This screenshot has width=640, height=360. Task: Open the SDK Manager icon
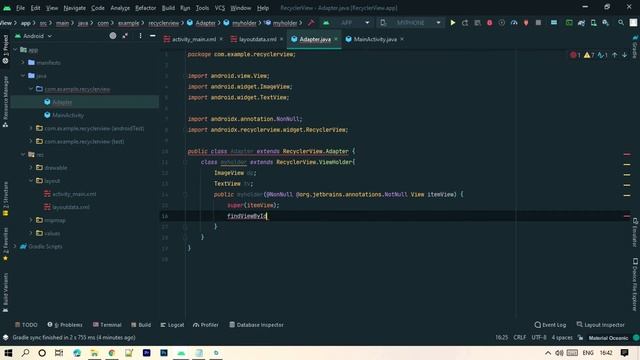(606, 23)
